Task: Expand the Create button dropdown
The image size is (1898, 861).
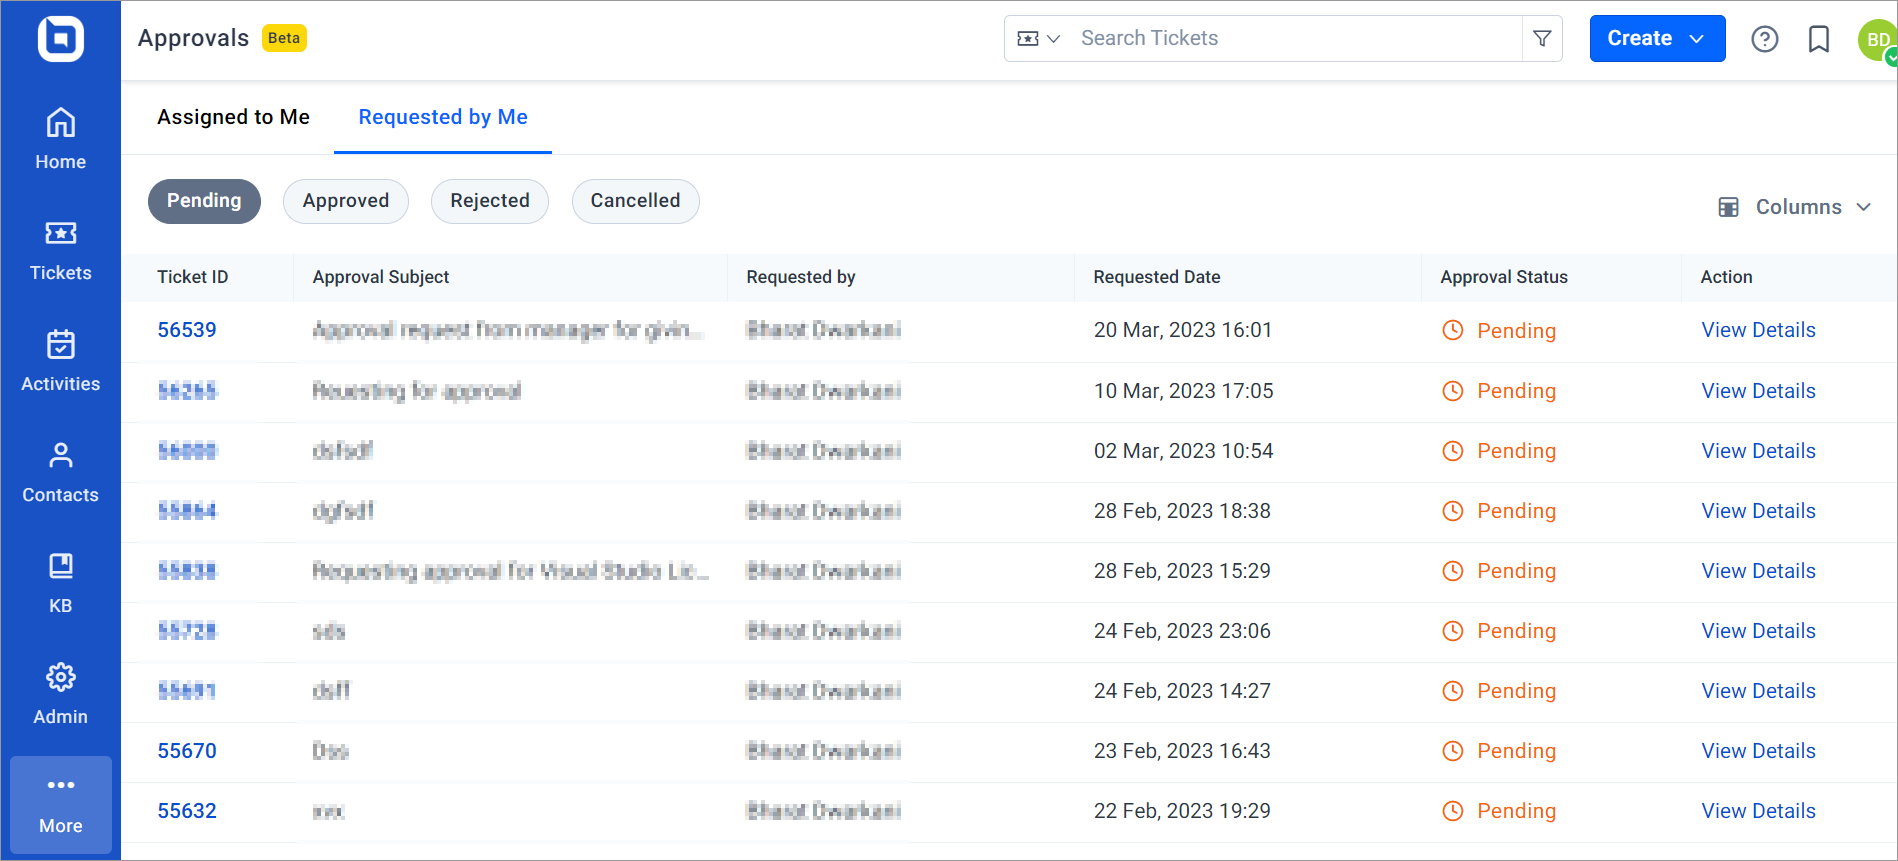Action: pyautogui.click(x=1657, y=38)
